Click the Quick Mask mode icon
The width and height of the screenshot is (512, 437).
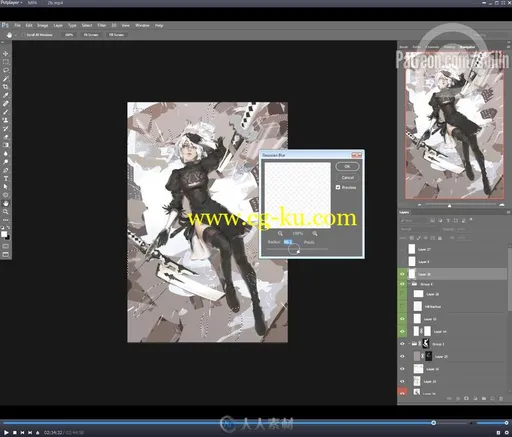[6, 246]
